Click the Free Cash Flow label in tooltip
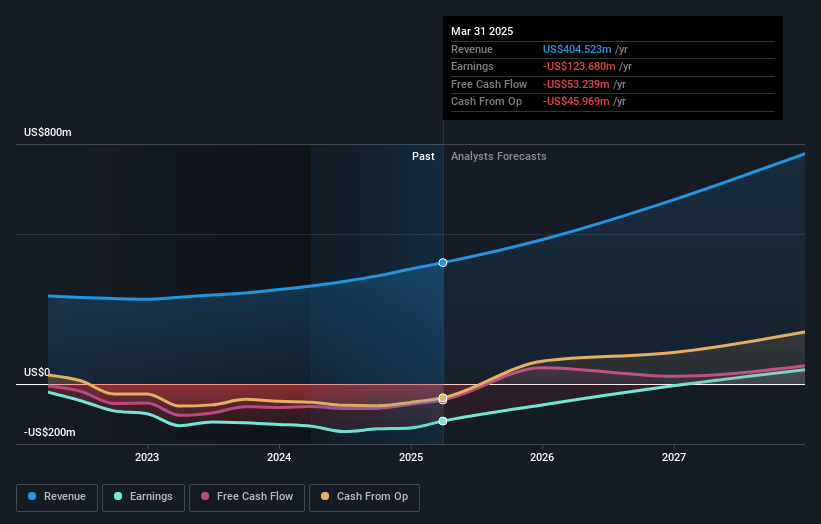Viewport: 821px width, 524px height. click(x=489, y=84)
